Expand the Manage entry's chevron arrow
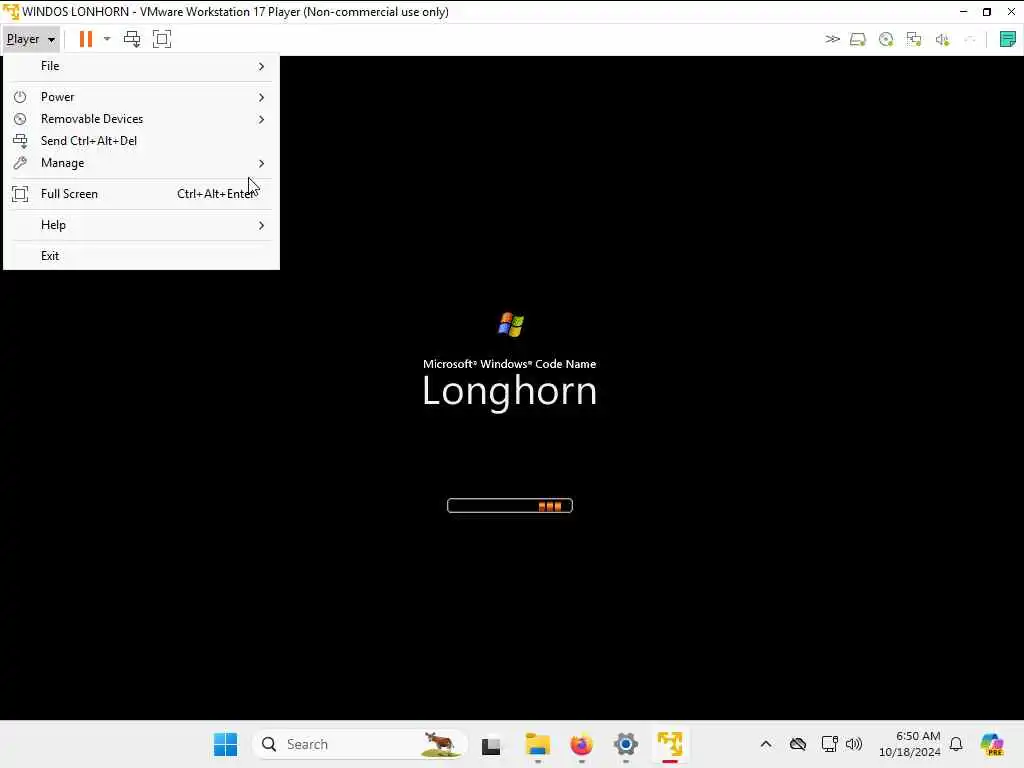The width and height of the screenshot is (1024, 768). [x=261, y=163]
